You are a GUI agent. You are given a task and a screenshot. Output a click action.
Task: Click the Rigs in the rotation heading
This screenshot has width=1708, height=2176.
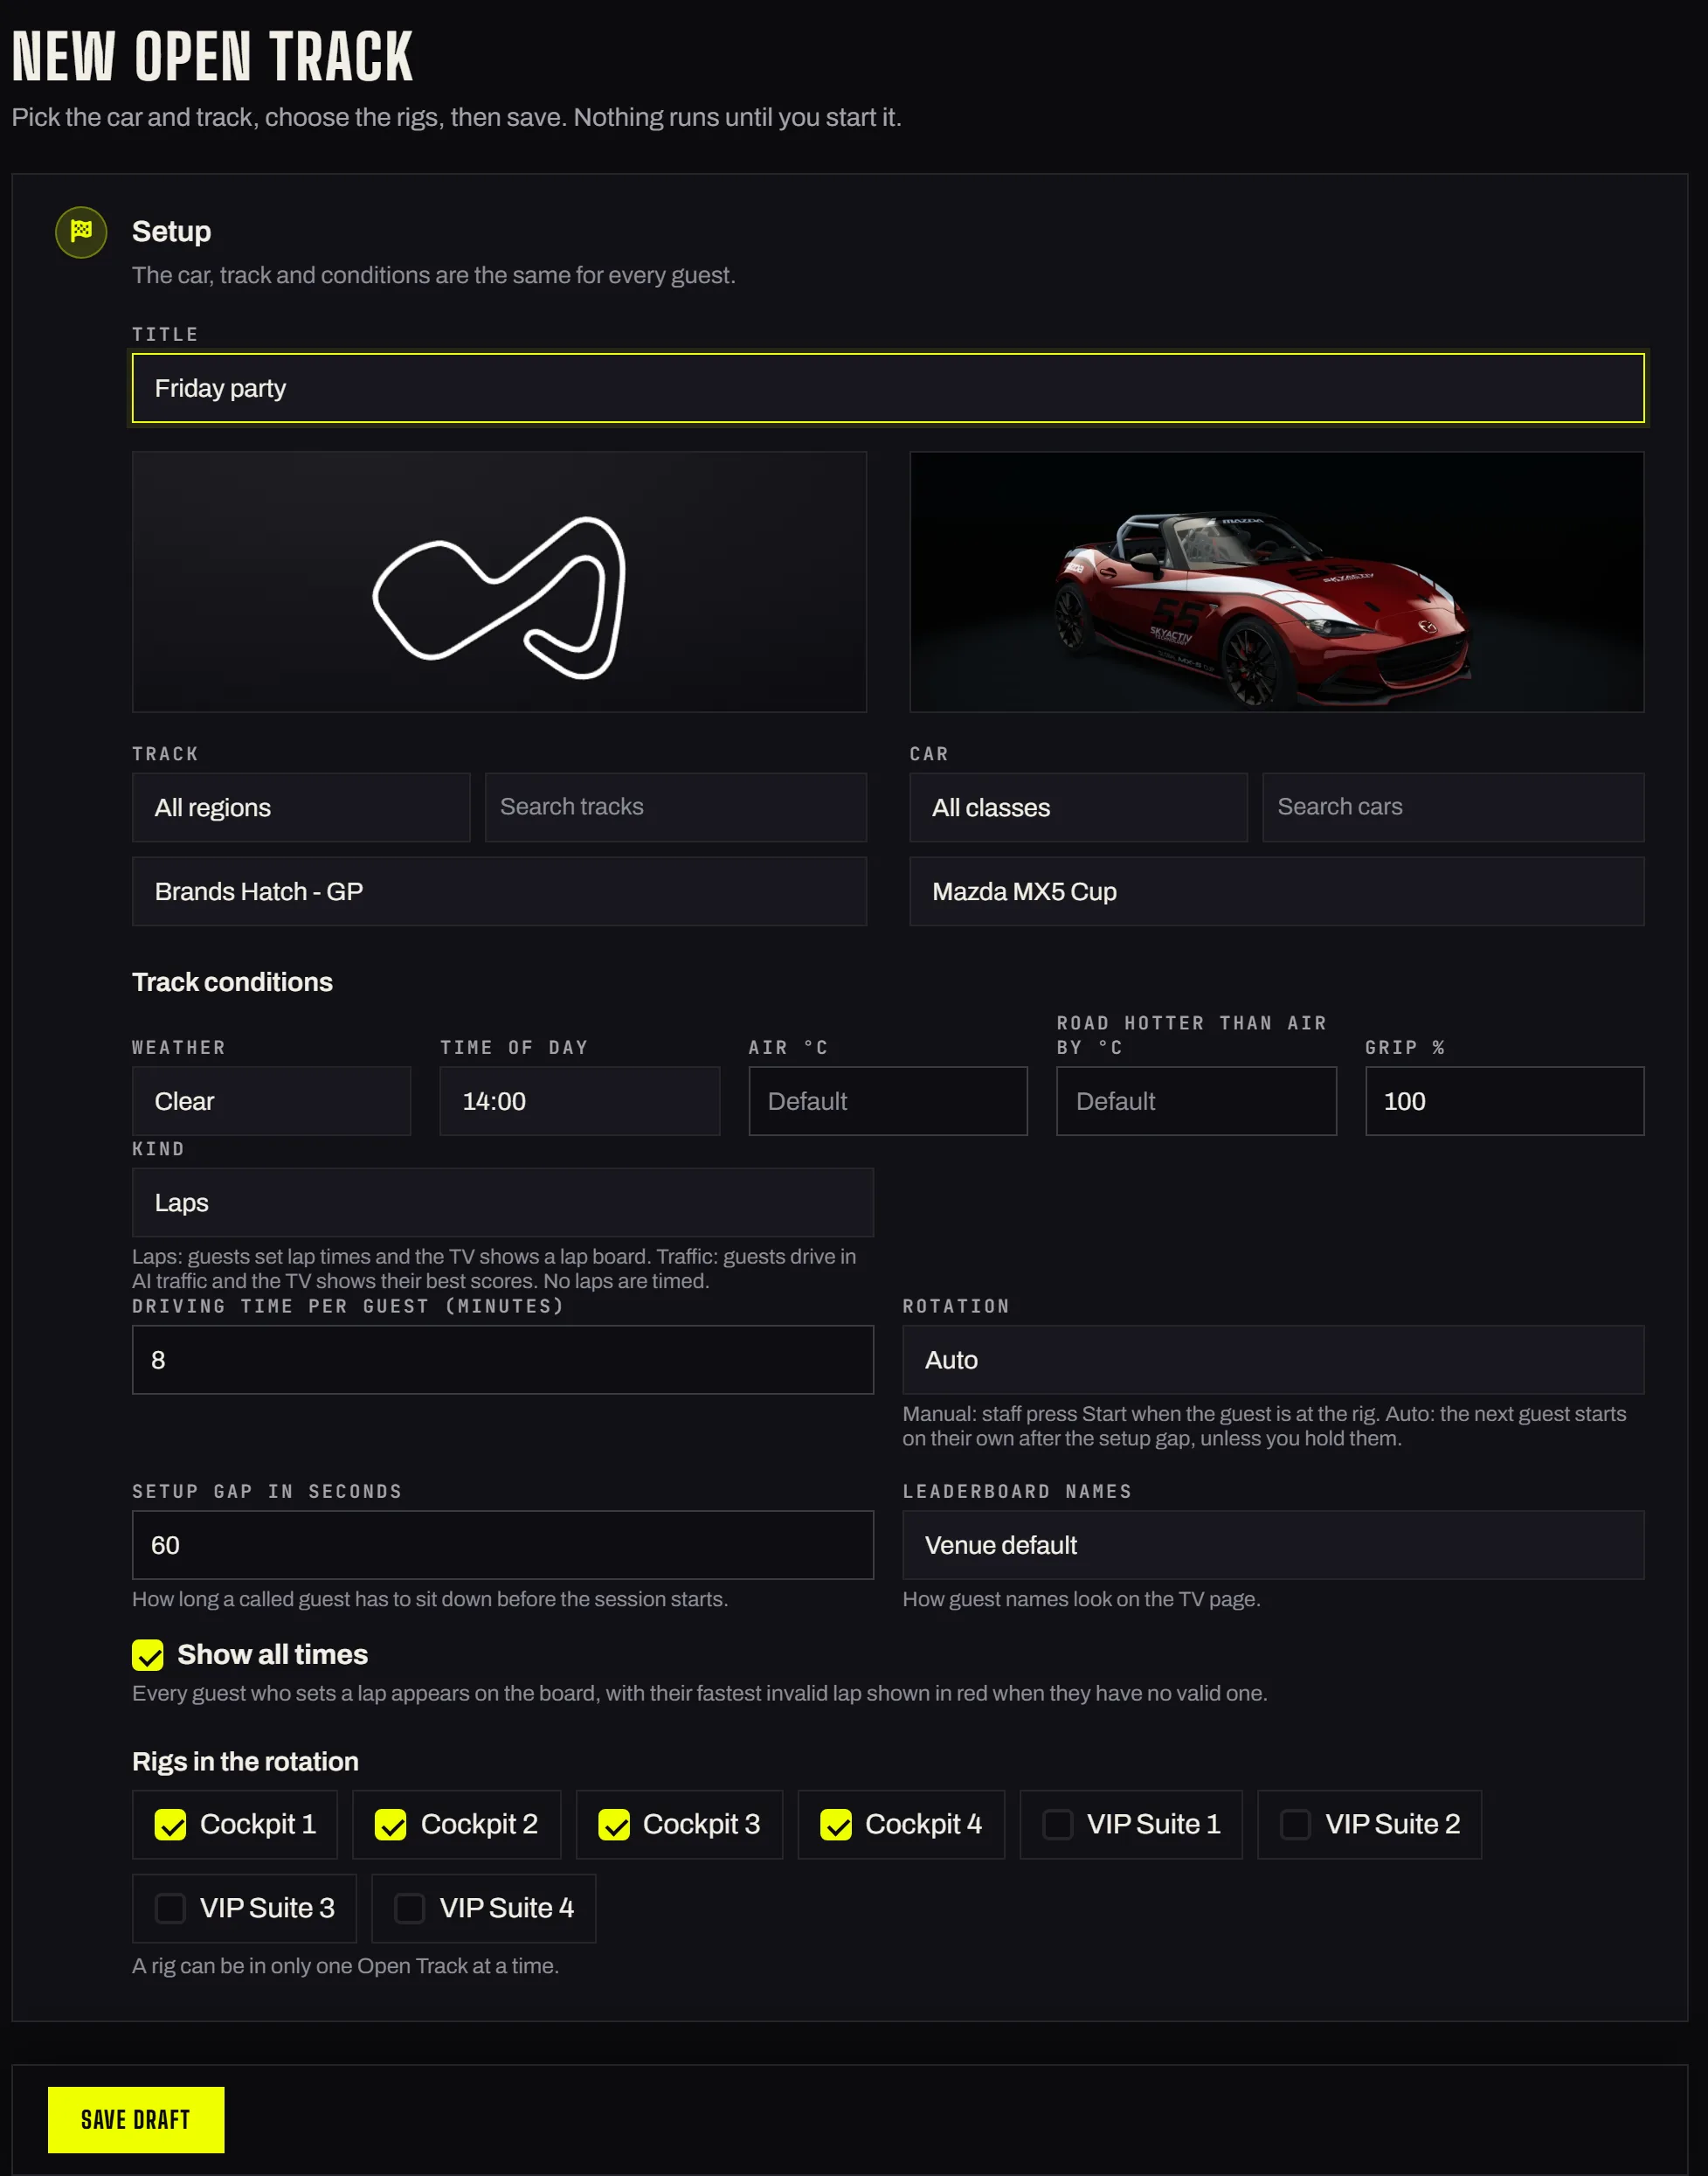[245, 1762]
